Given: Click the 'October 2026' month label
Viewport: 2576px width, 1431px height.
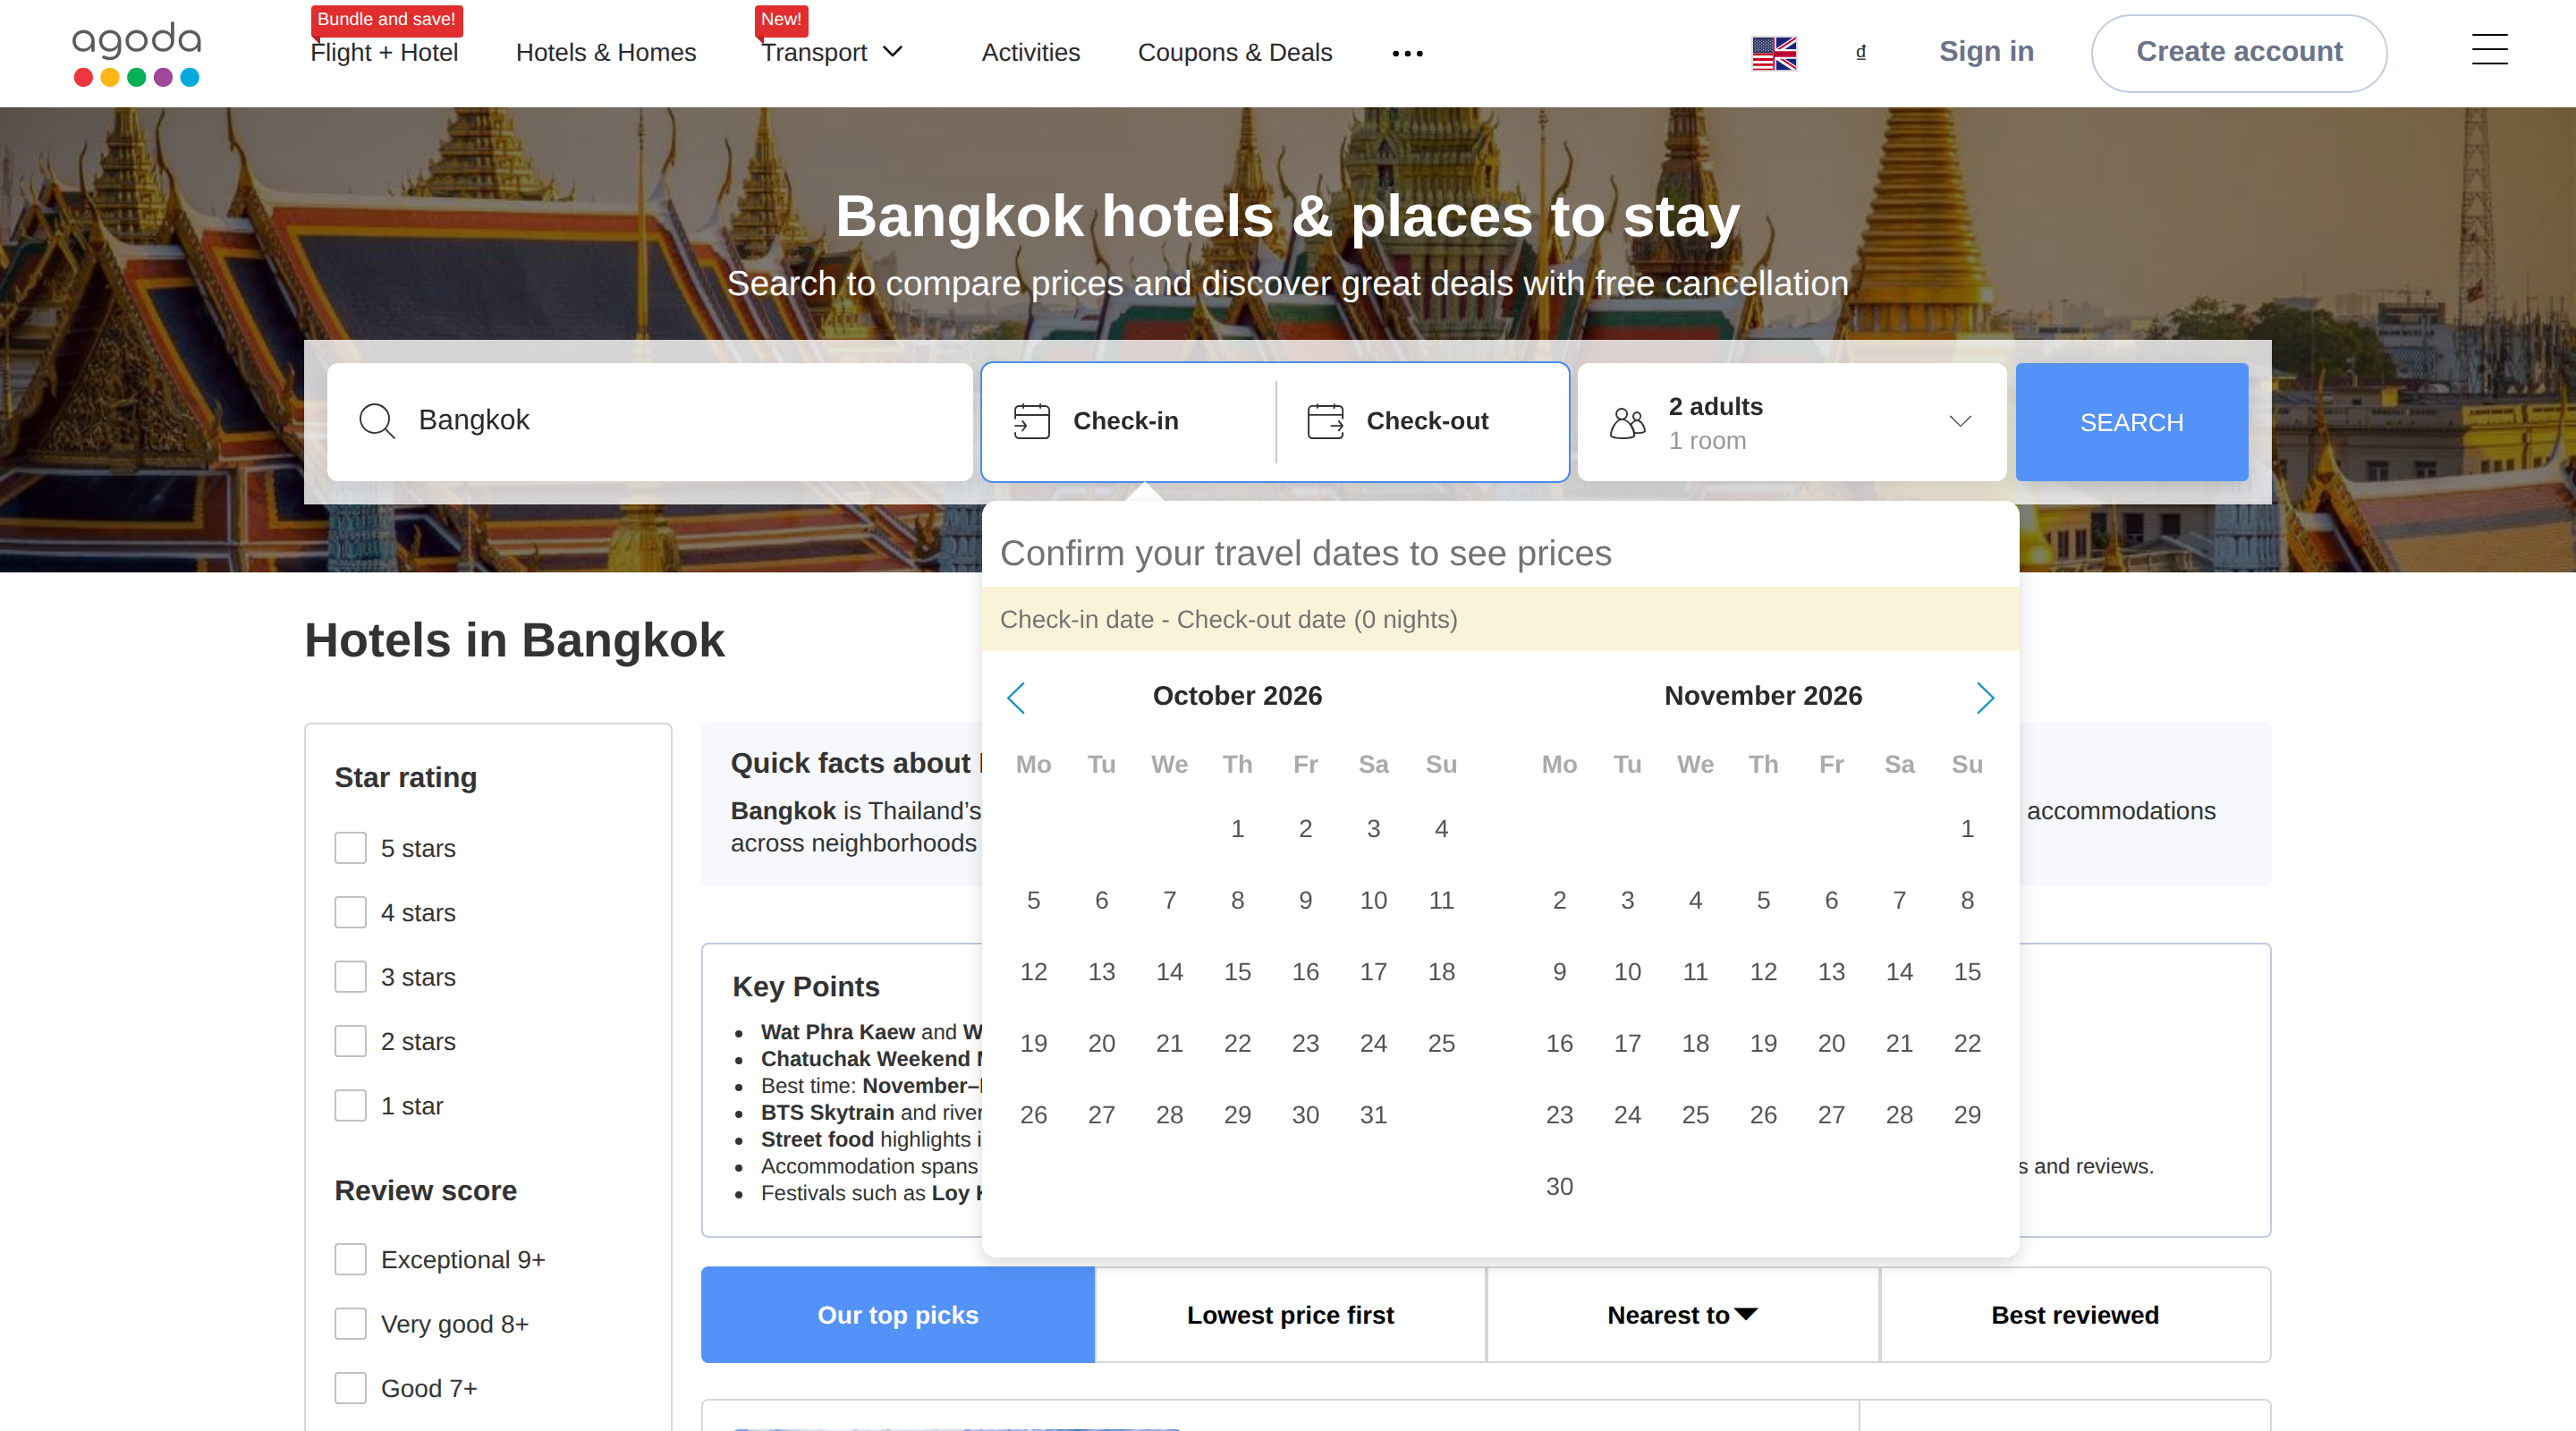Looking at the screenshot, I should (1237, 696).
